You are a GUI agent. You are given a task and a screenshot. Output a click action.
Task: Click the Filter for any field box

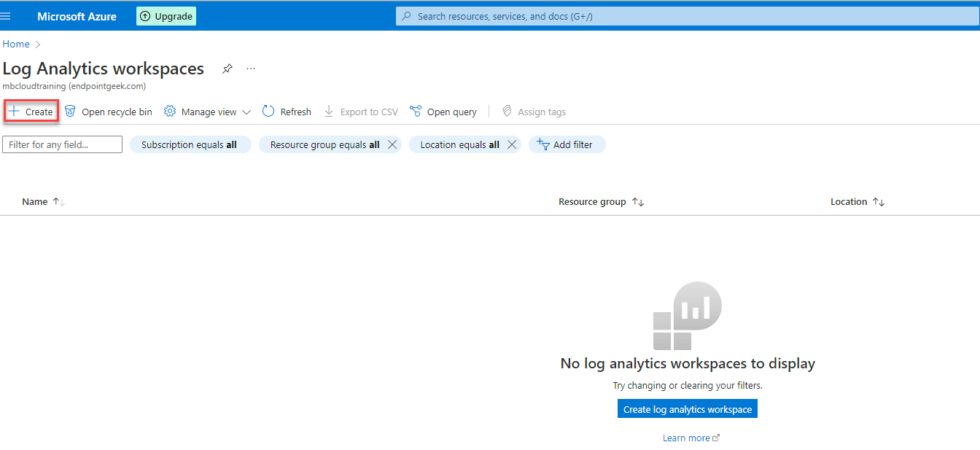coord(62,144)
